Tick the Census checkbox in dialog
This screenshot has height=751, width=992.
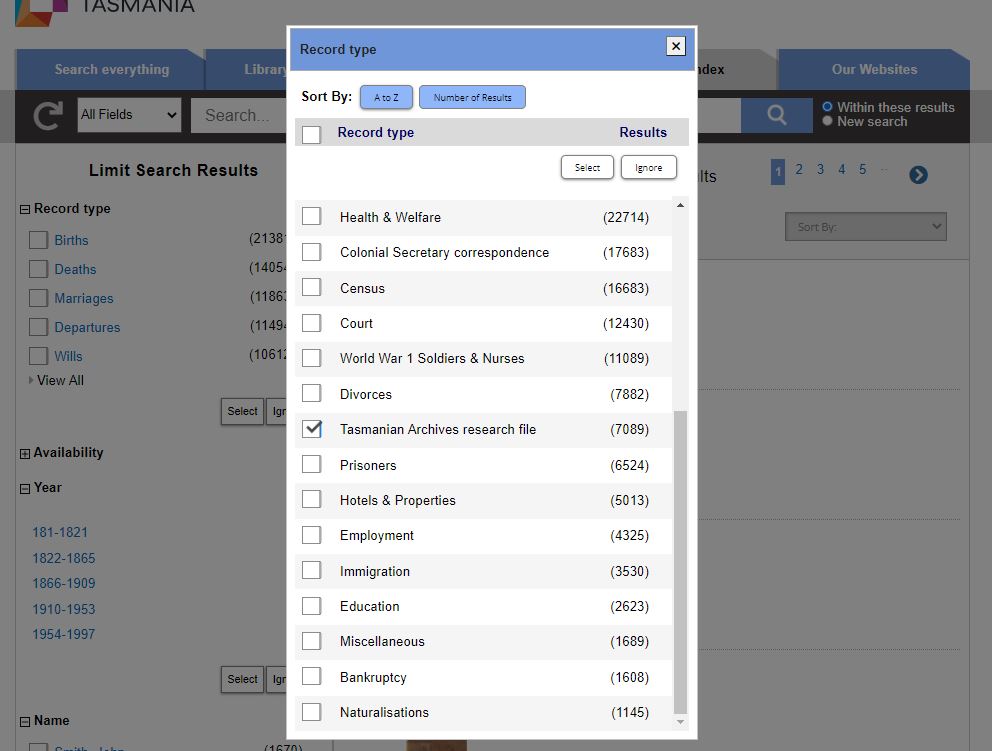click(312, 288)
